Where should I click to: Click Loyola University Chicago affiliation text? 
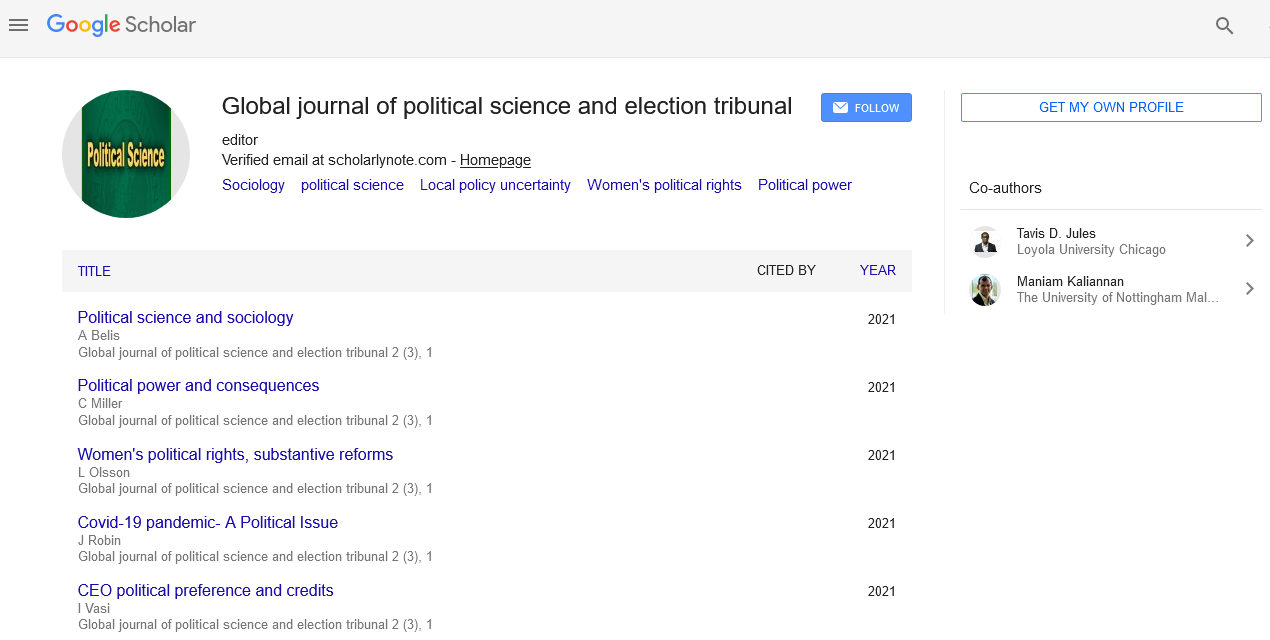(1091, 250)
